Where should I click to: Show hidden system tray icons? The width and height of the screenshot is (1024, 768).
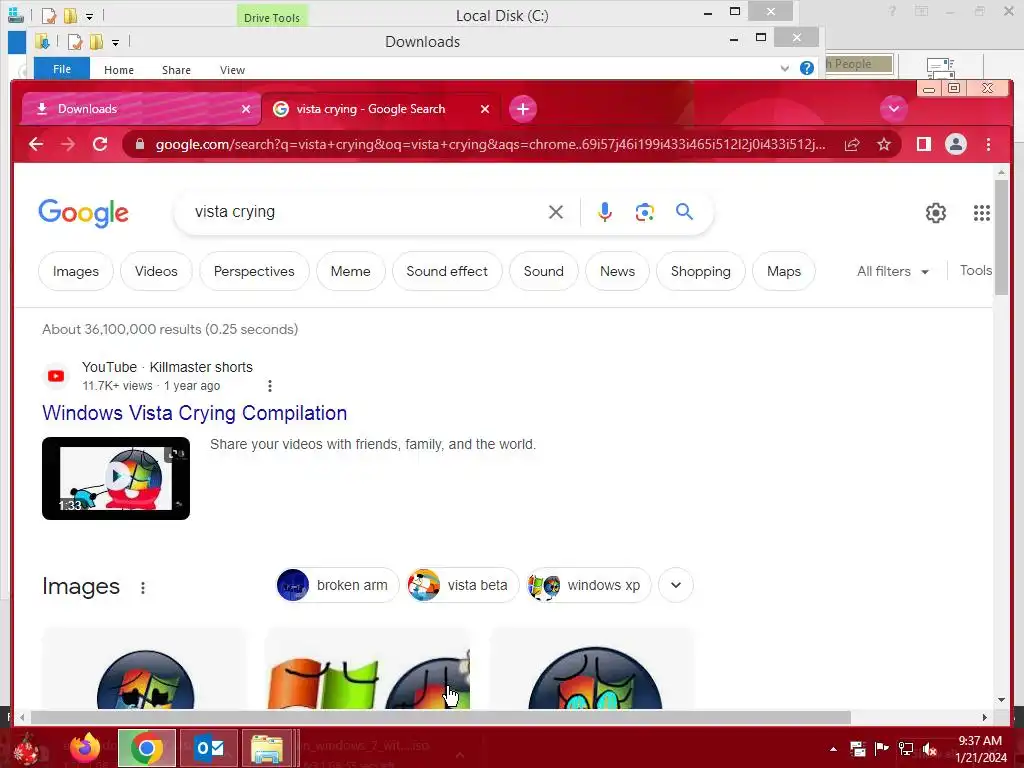[833, 749]
